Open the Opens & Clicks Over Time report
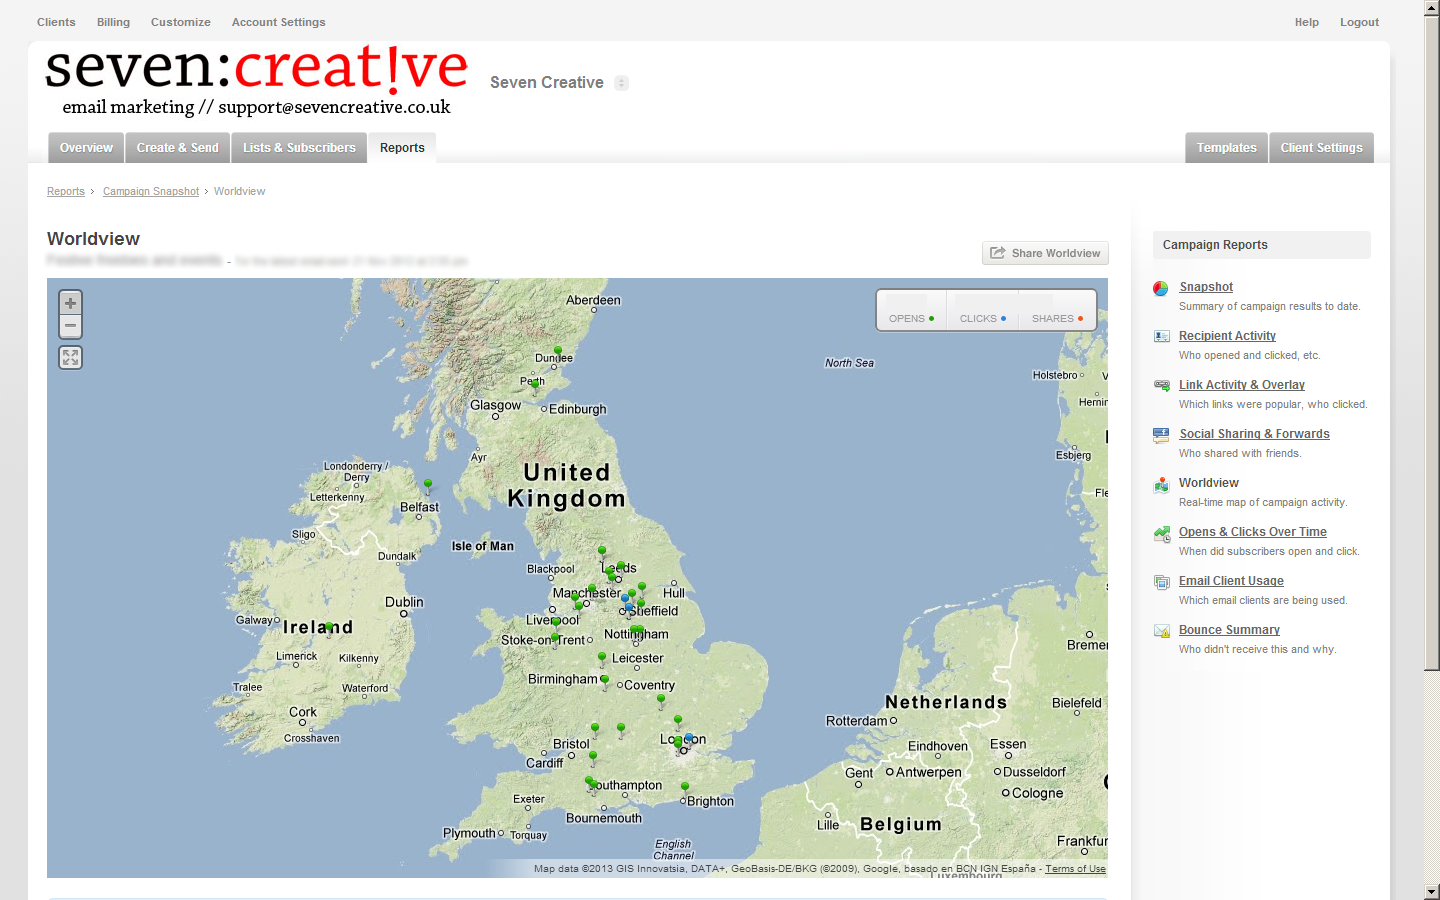 [x=1252, y=532]
